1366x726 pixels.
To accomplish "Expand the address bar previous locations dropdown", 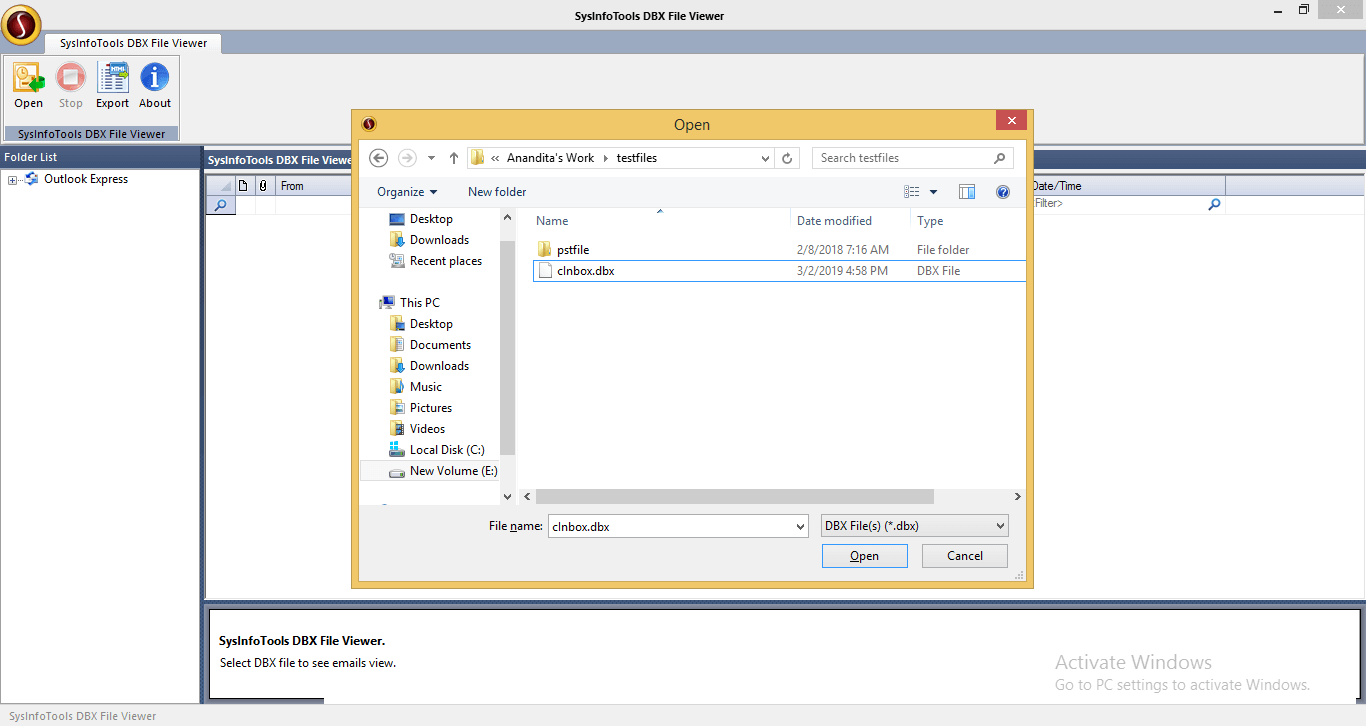I will (765, 158).
